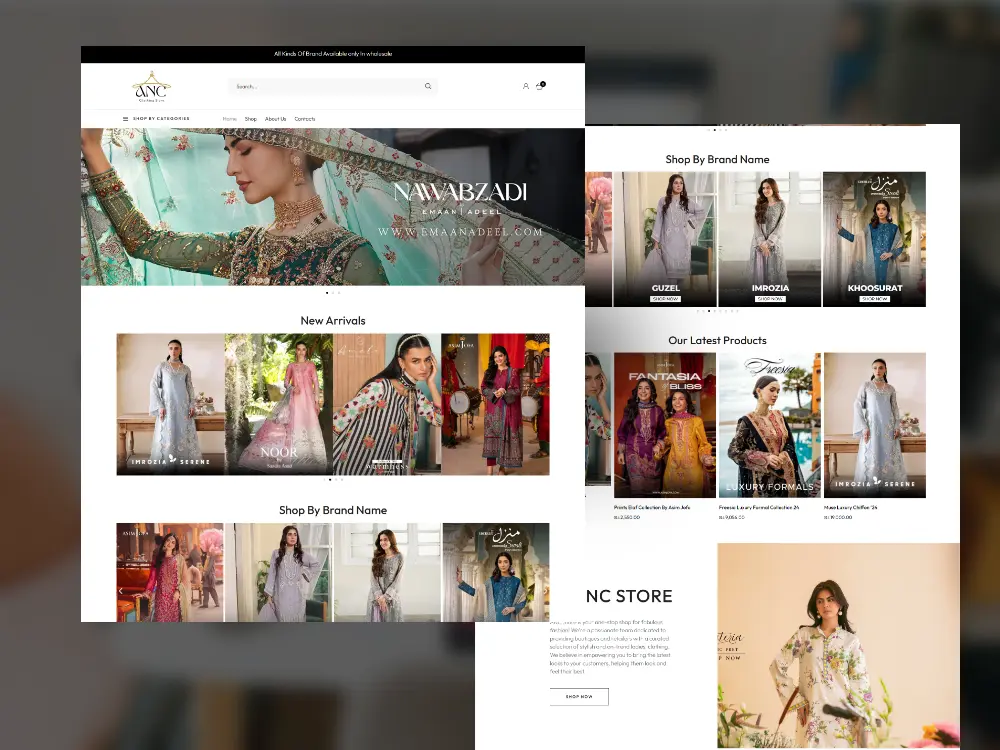Open Fantasia Bliss product image
1000x750 pixels.
pyautogui.click(x=665, y=425)
